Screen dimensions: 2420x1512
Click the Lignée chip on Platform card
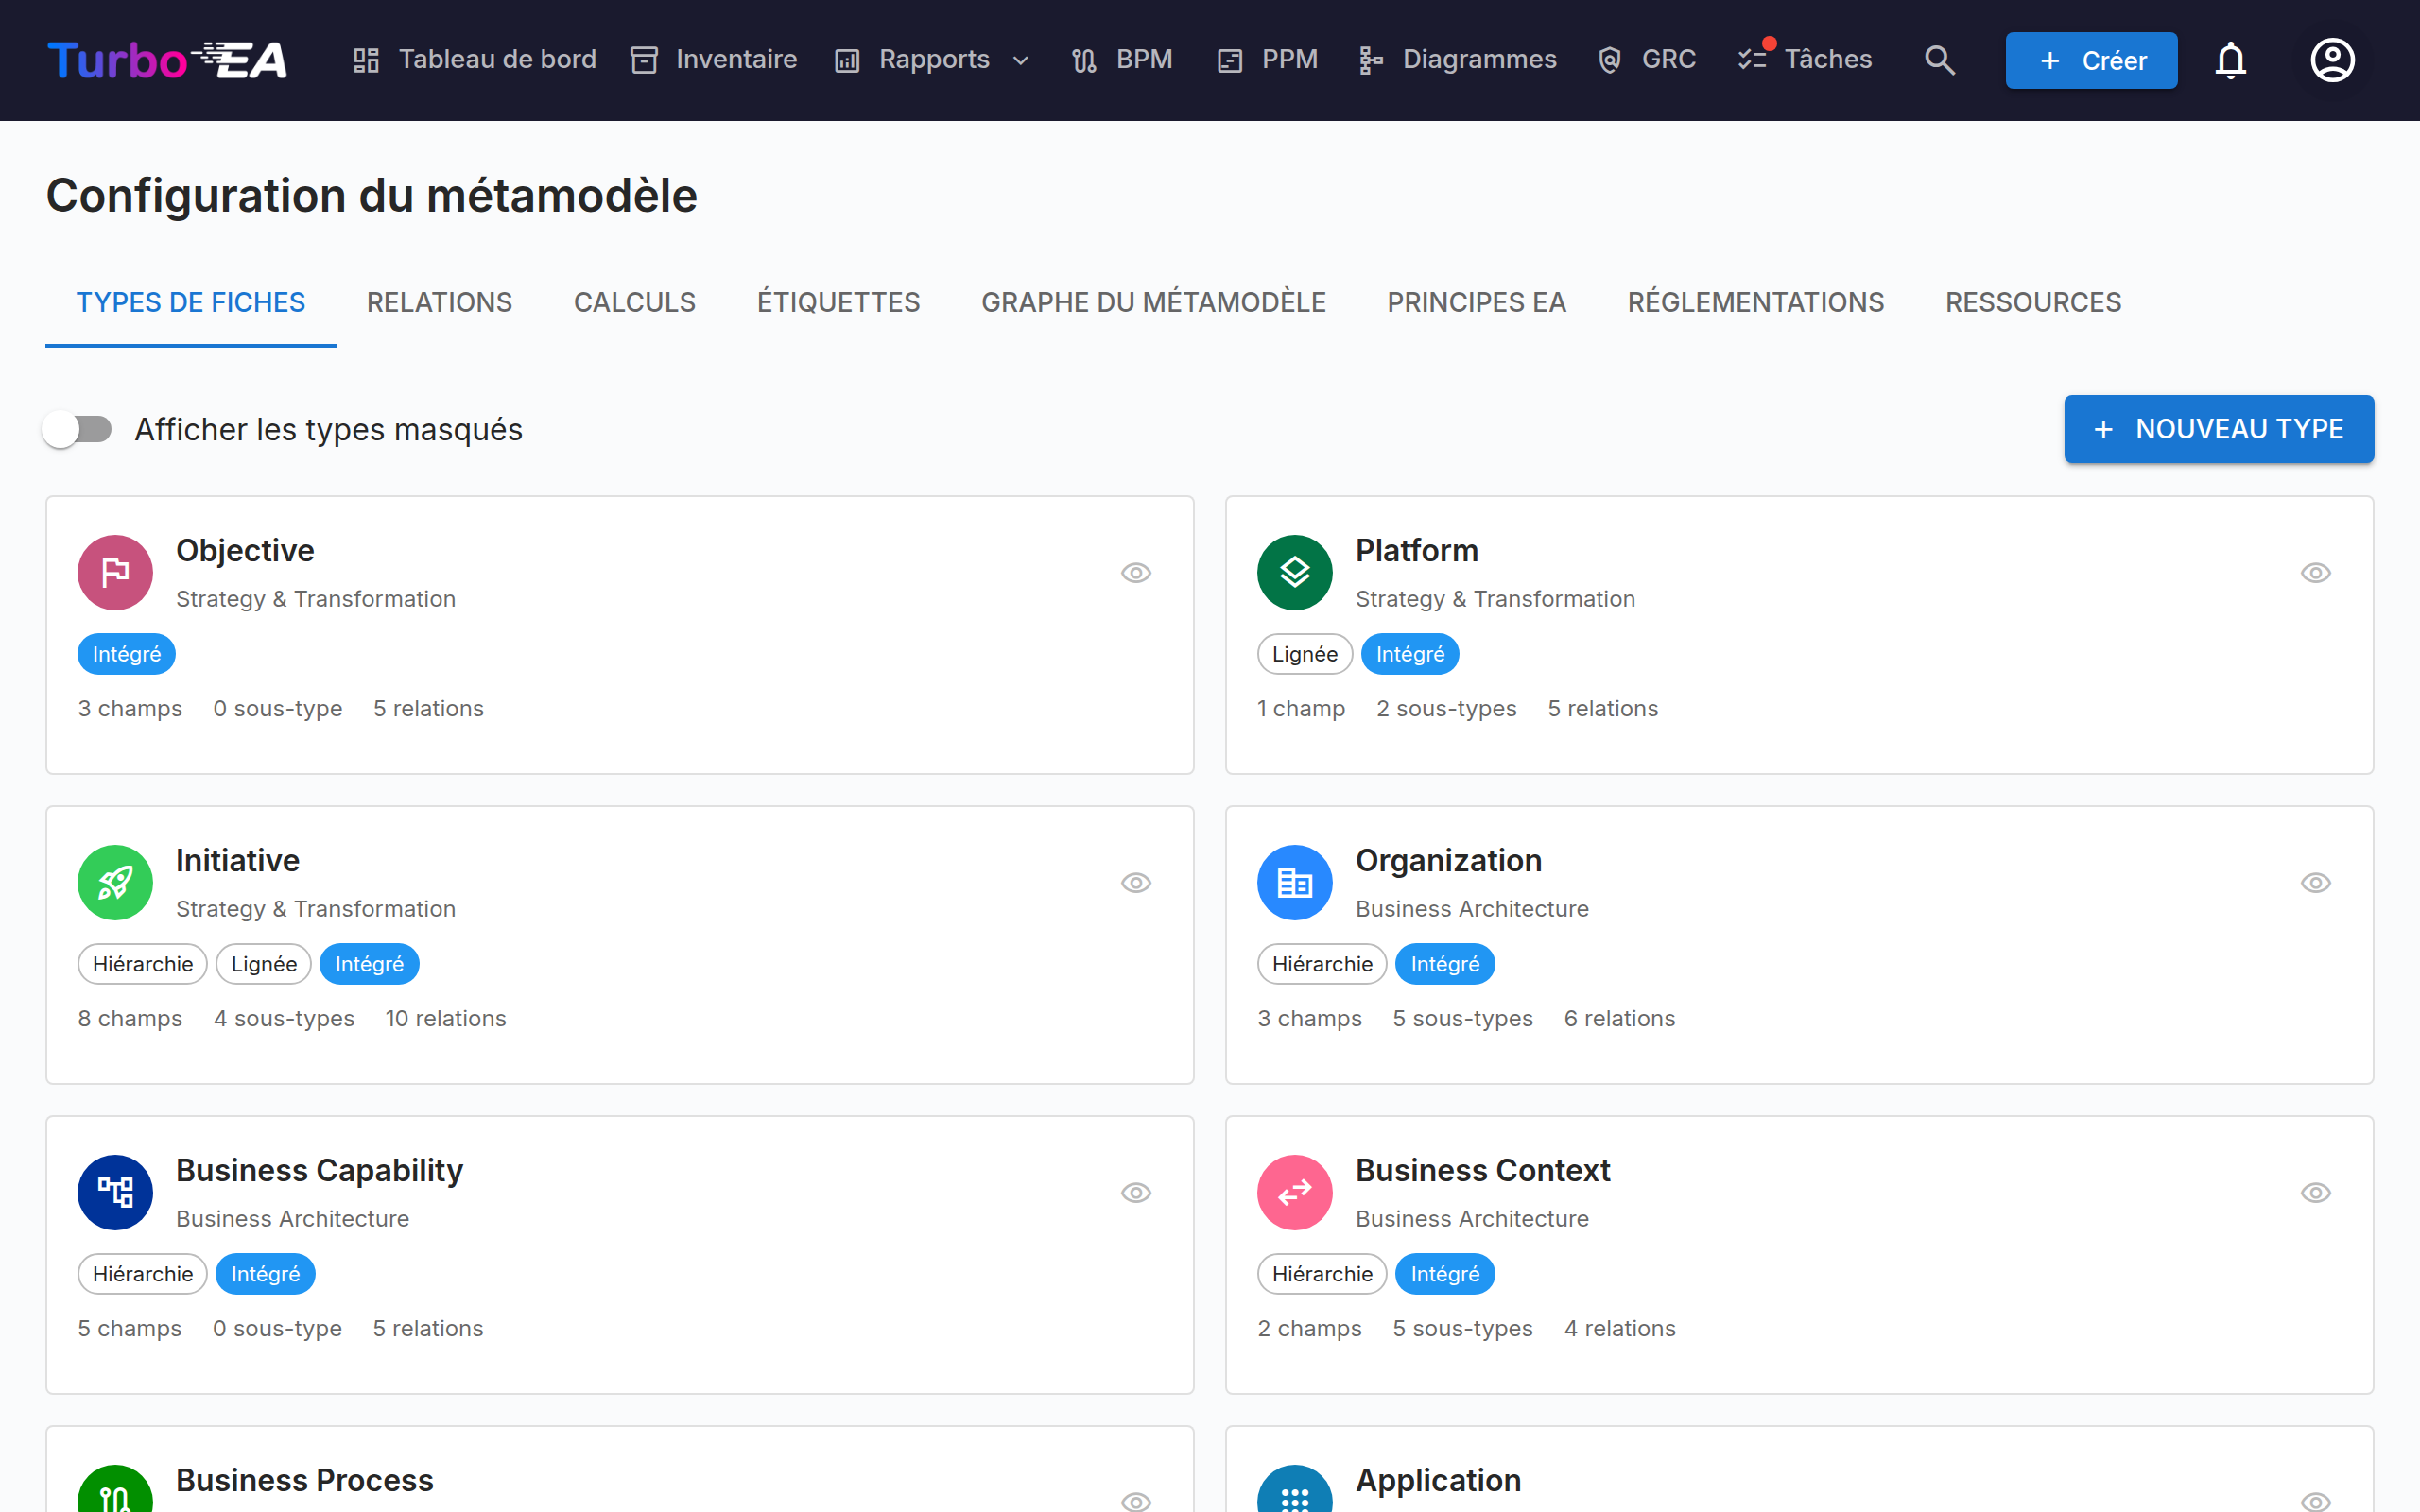[x=1304, y=654]
